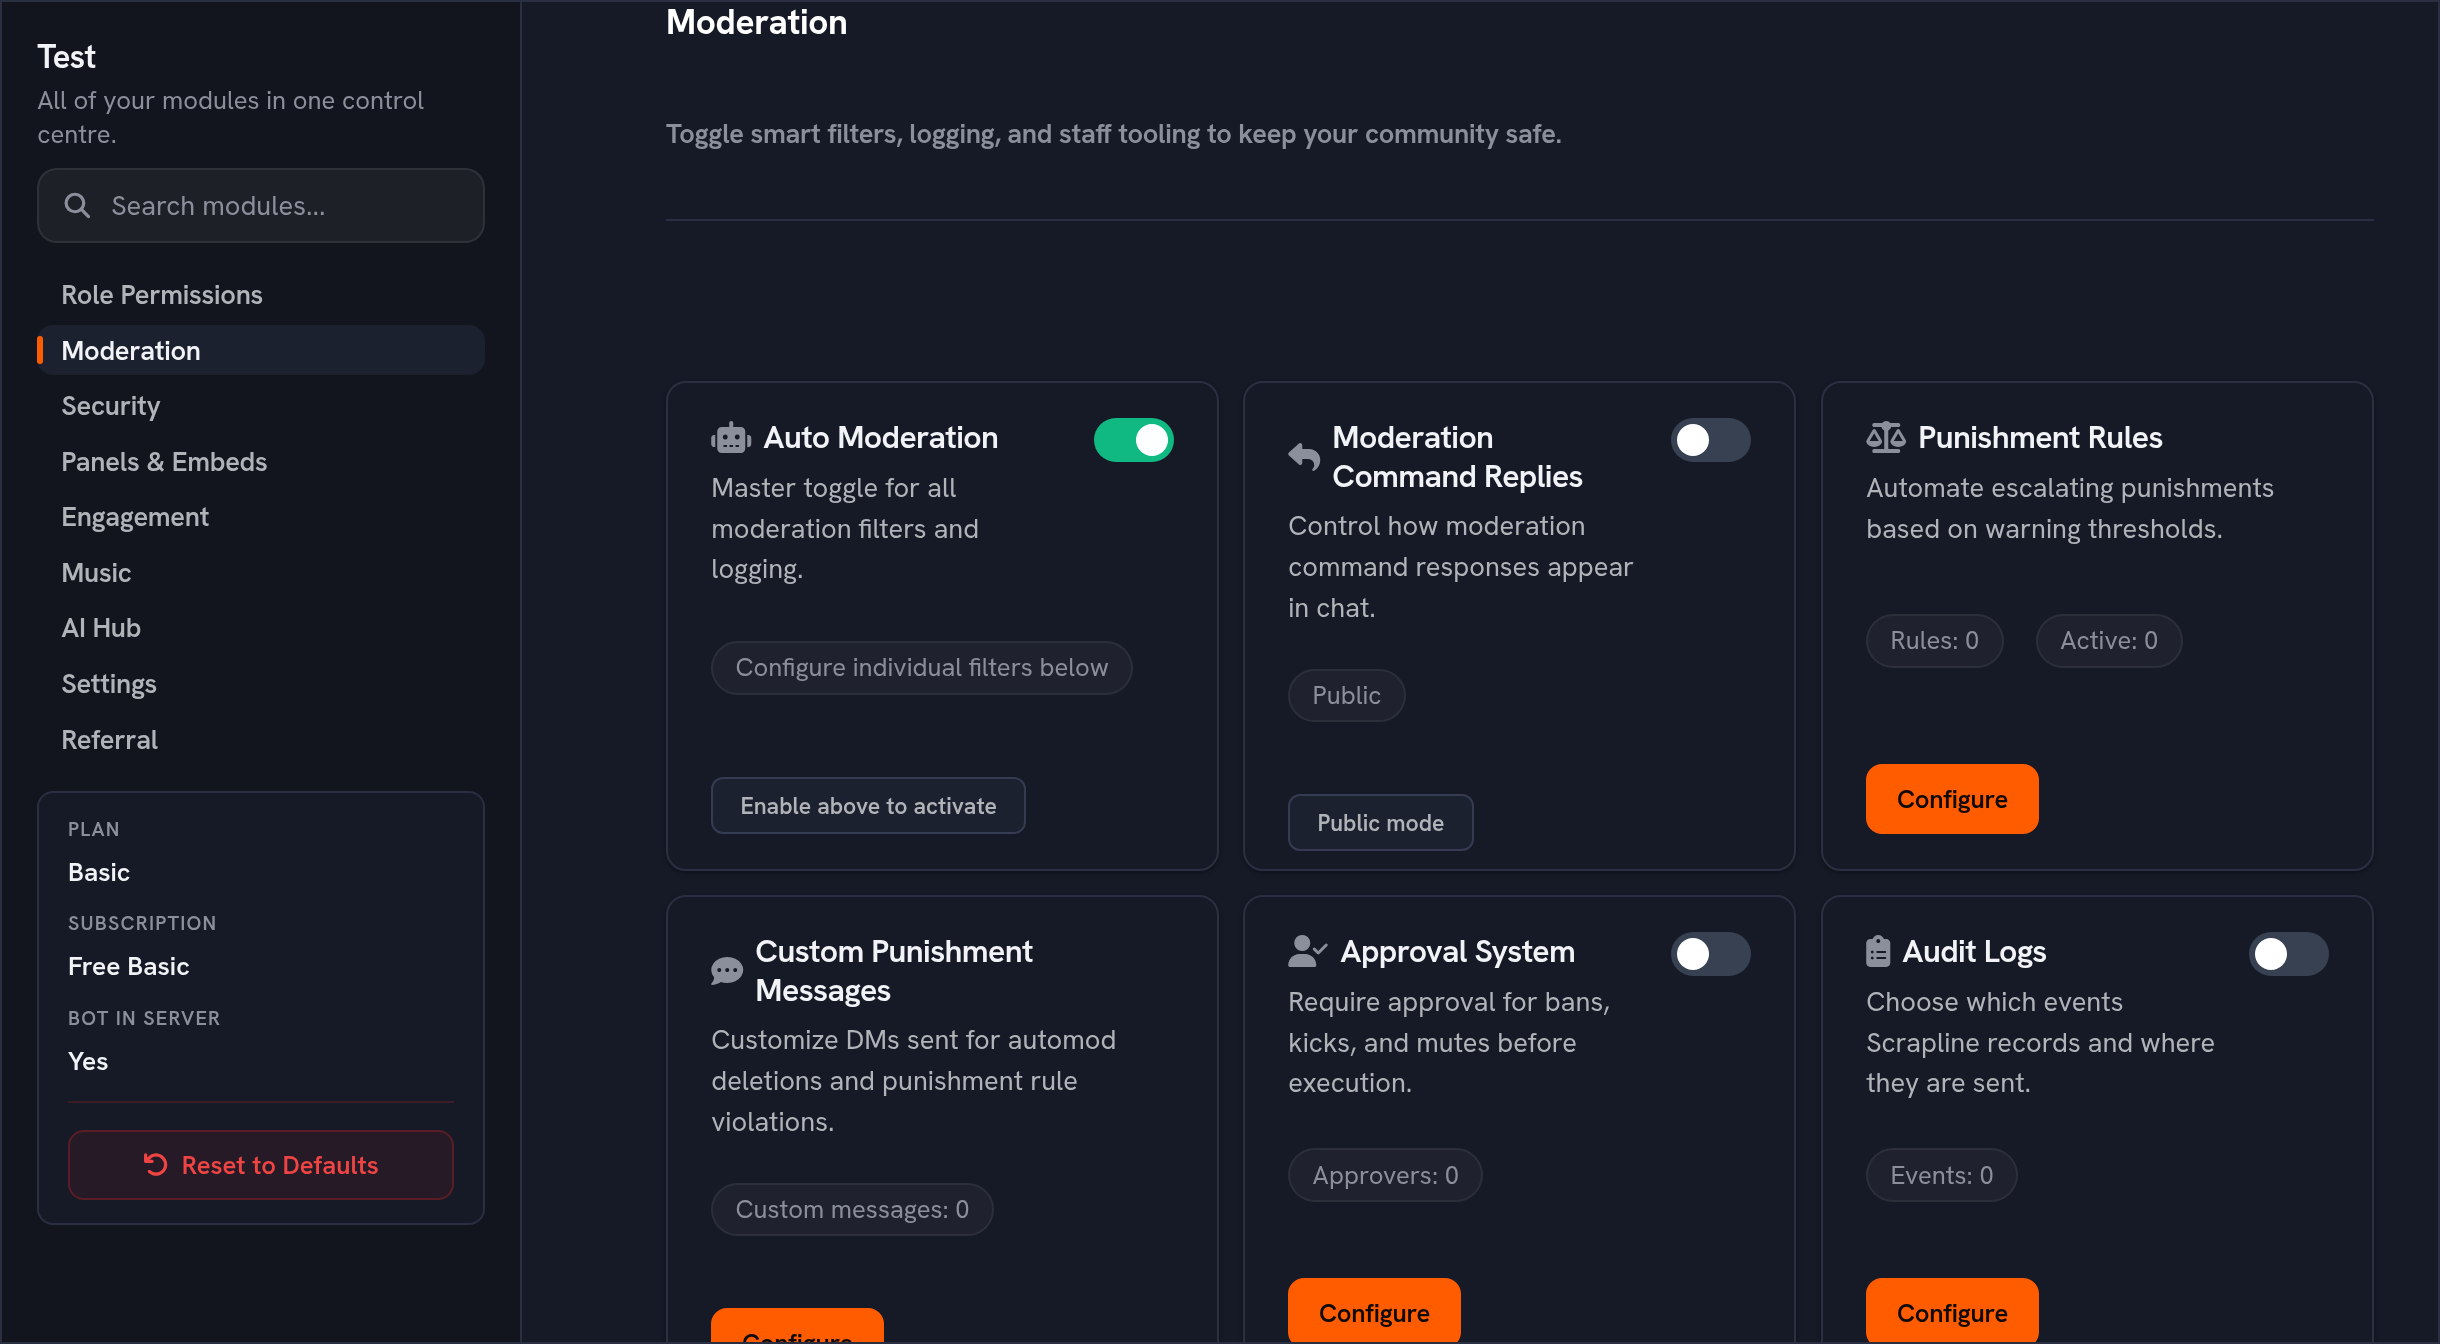This screenshot has width=2440, height=1344.
Task: Disable the Auto Moderation toggle
Action: (1133, 440)
